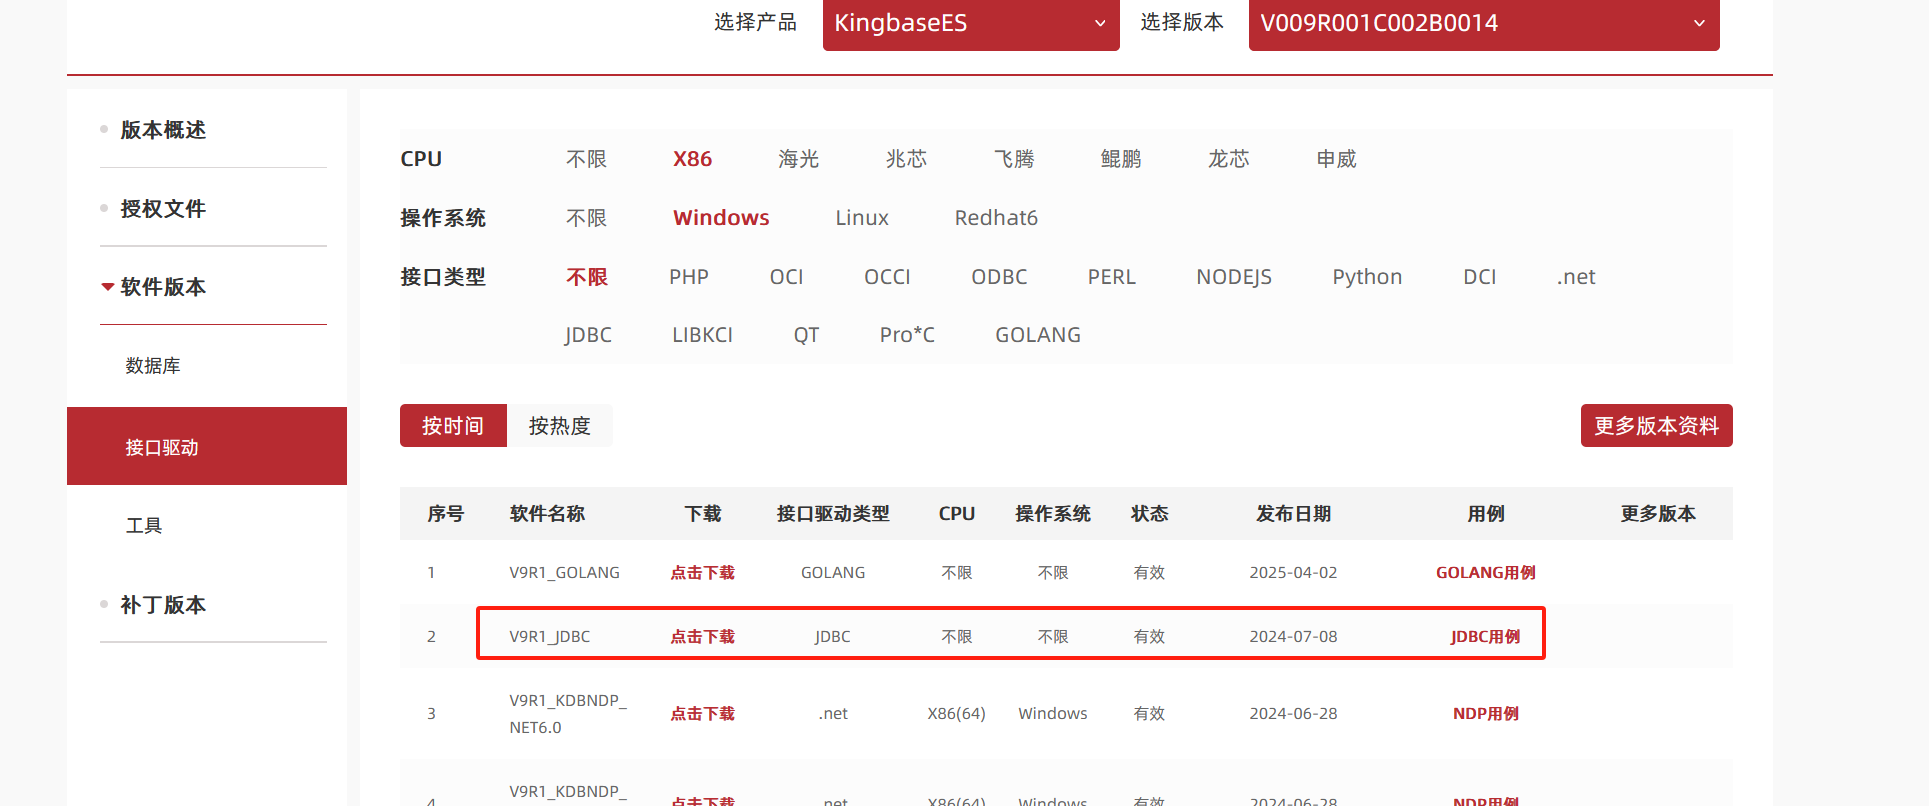Click the 更多版本 column header
Image resolution: width=1929 pixels, height=806 pixels.
pos(1658,514)
